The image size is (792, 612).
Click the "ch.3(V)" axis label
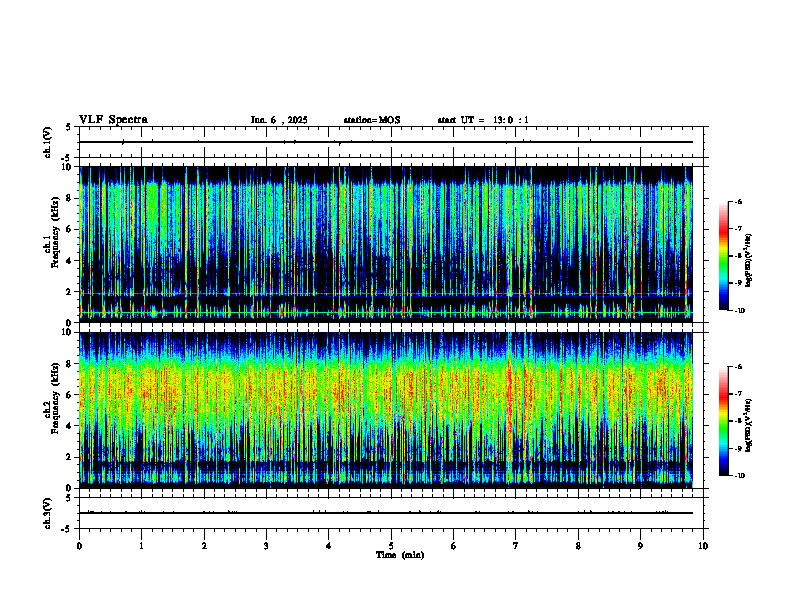coord(47,513)
